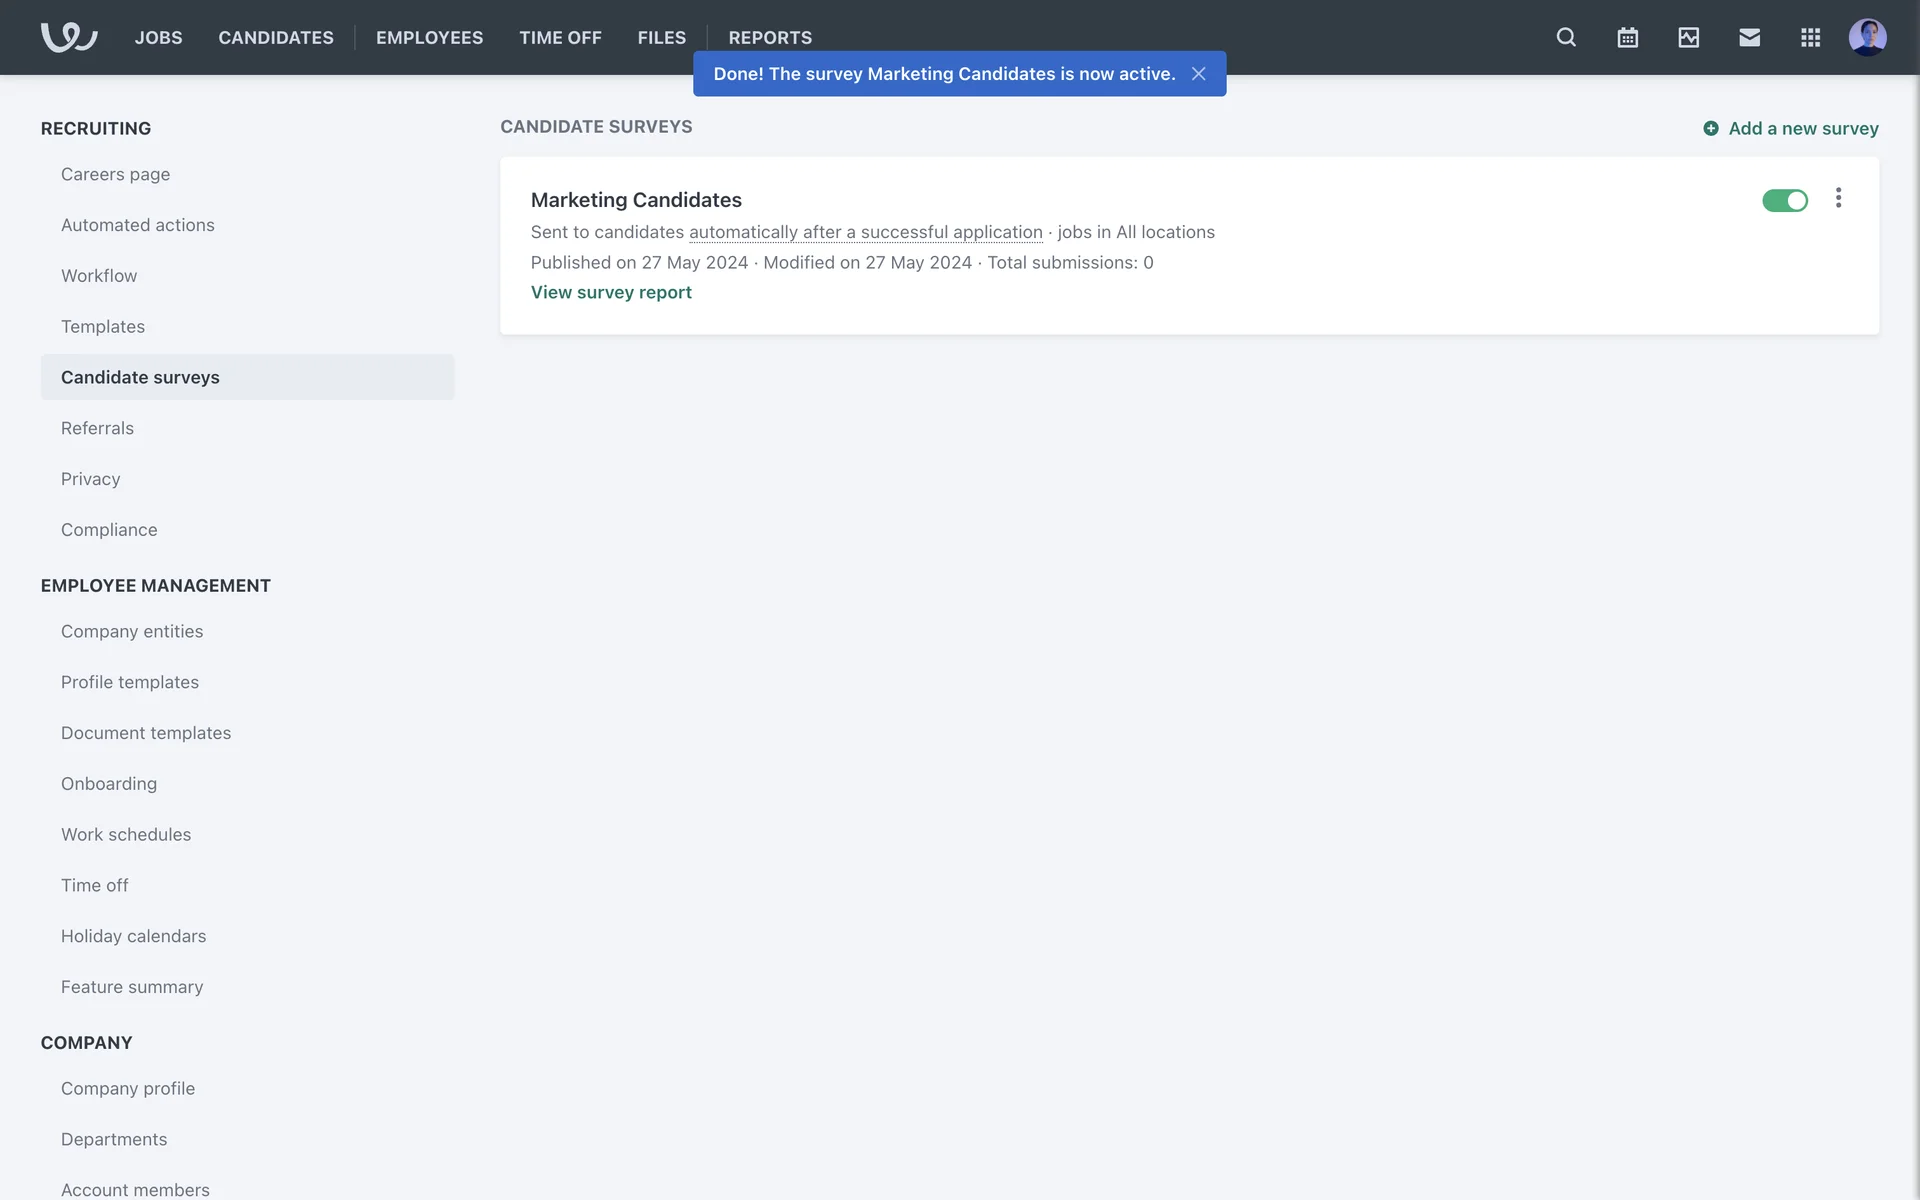The width and height of the screenshot is (1920, 1200).
Task: Open the search icon in header
Action: pyautogui.click(x=1566, y=37)
